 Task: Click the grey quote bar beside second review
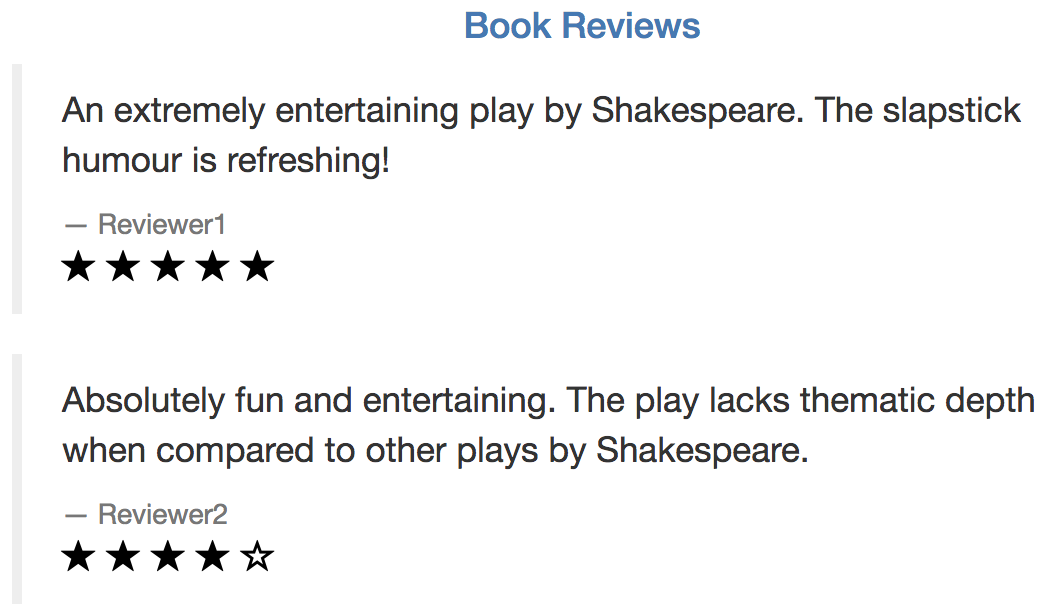(17, 479)
